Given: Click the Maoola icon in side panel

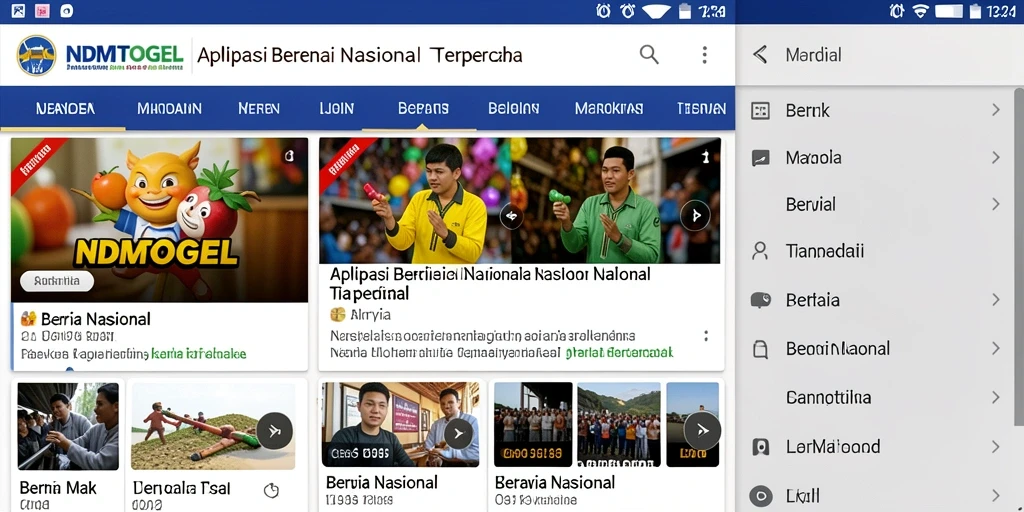Looking at the screenshot, I should pos(760,157).
